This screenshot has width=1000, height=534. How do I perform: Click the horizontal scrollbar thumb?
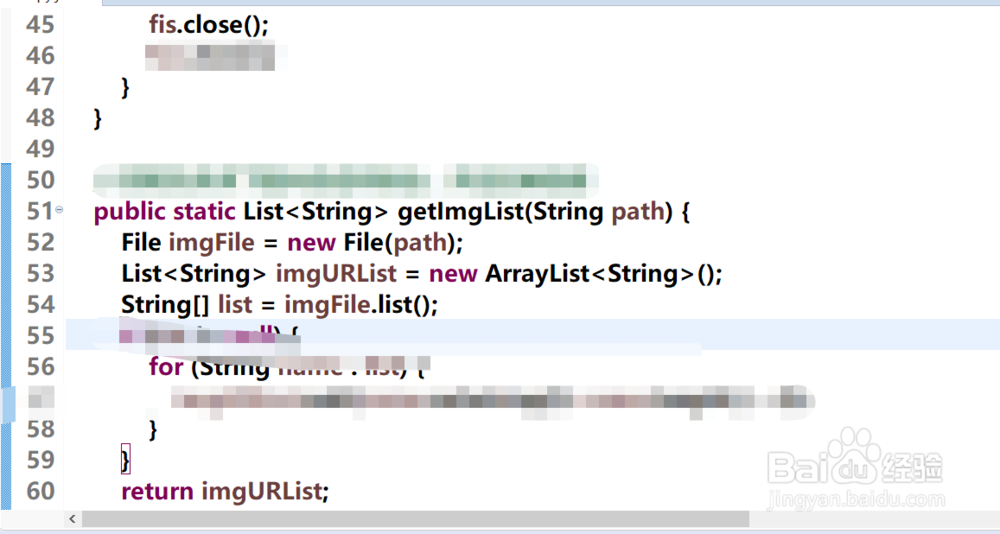pyautogui.click(x=415, y=520)
